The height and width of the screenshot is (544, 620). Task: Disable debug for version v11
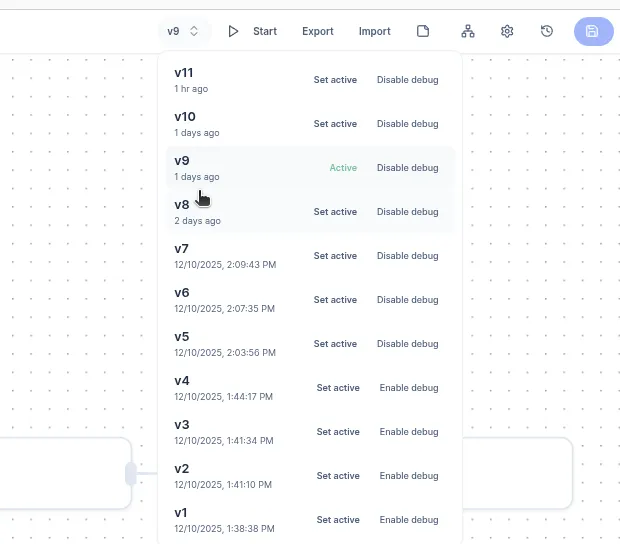tap(407, 80)
